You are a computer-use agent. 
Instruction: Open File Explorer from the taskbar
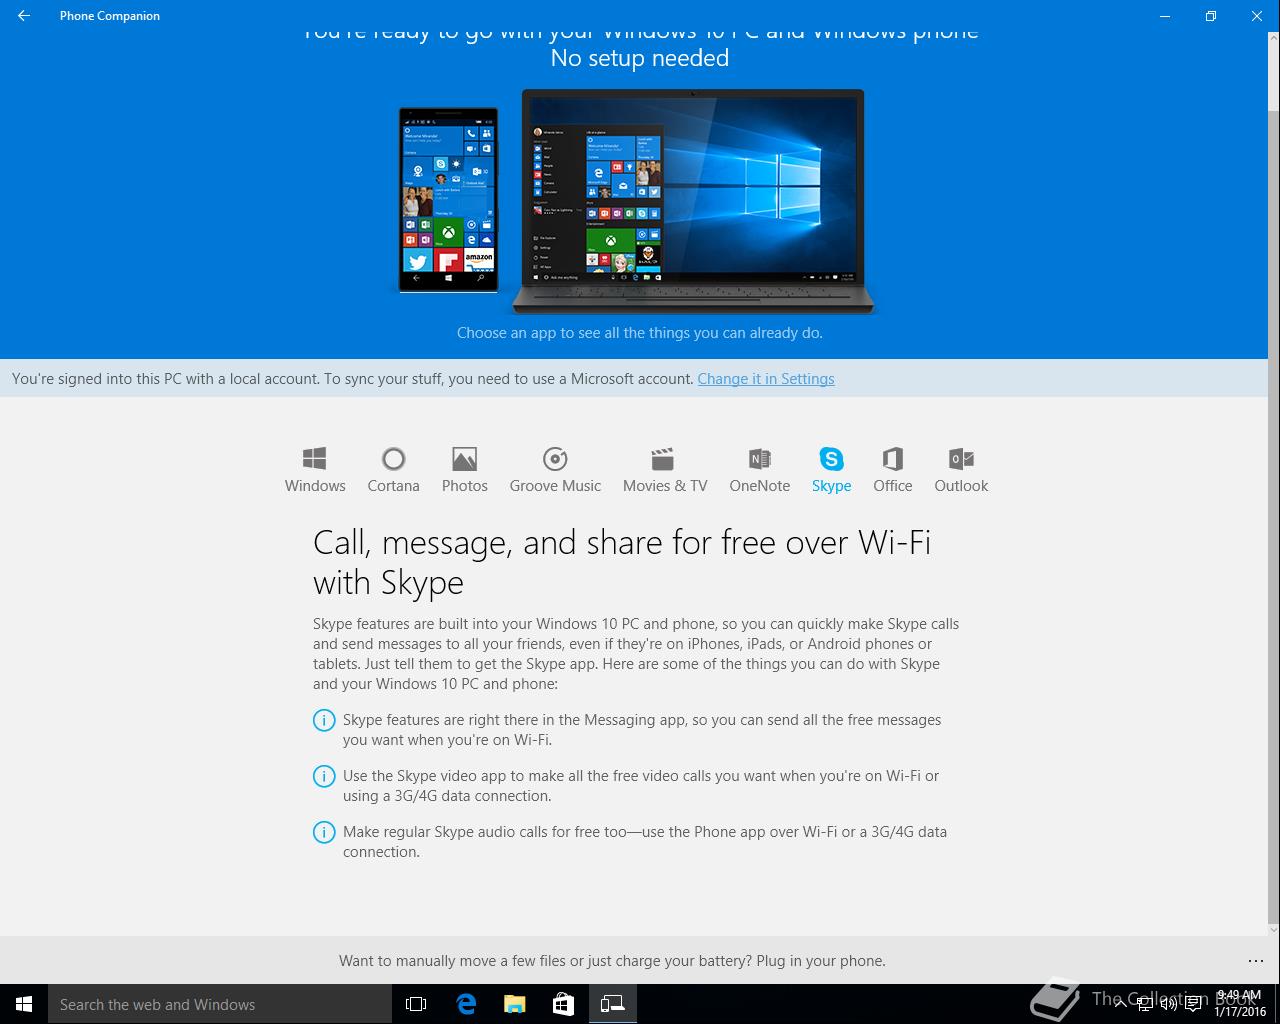pos(514,1004)
